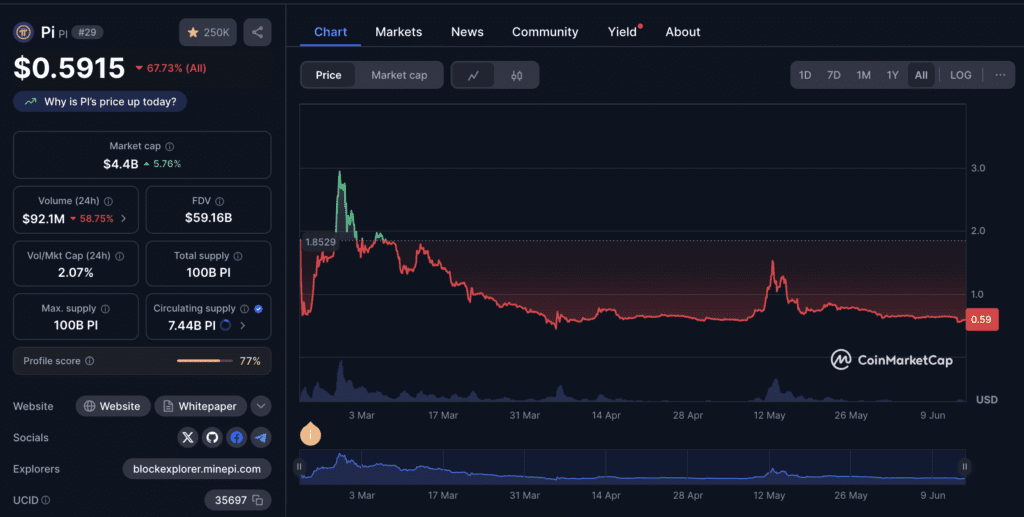Switch to line chart icon
1024x517 pixels.
[473, 75]
